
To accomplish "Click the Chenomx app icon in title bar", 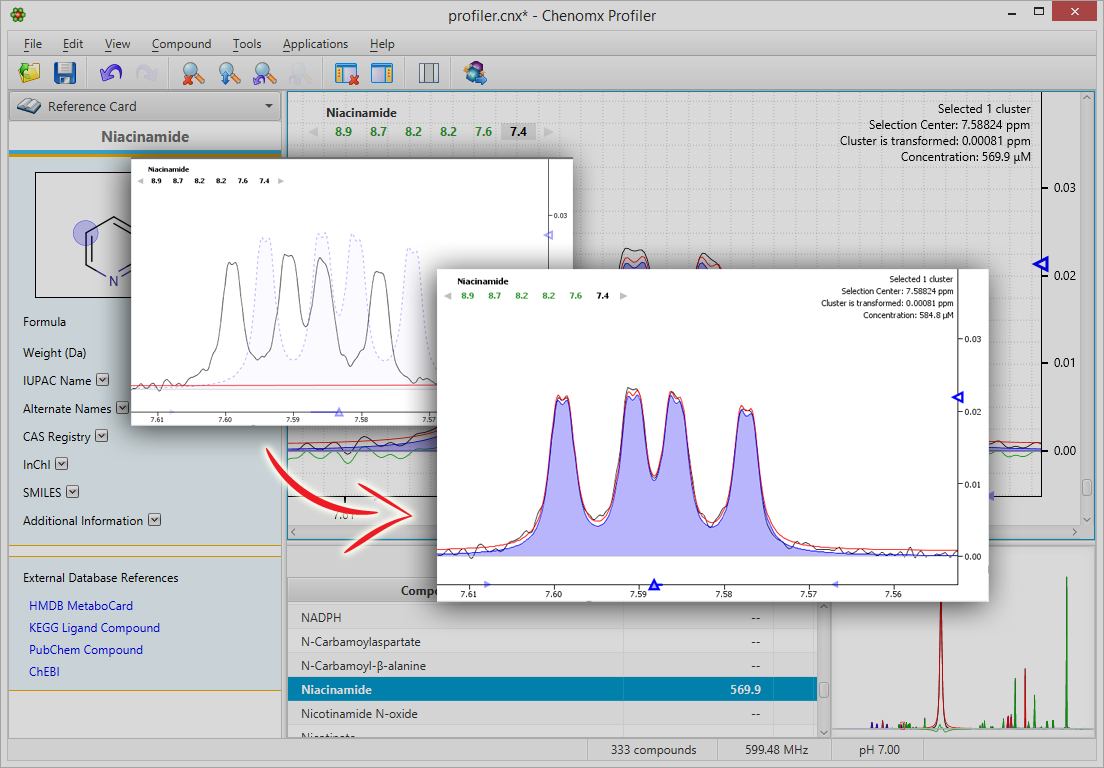I will pyautogui.click(x=19, y=14).
